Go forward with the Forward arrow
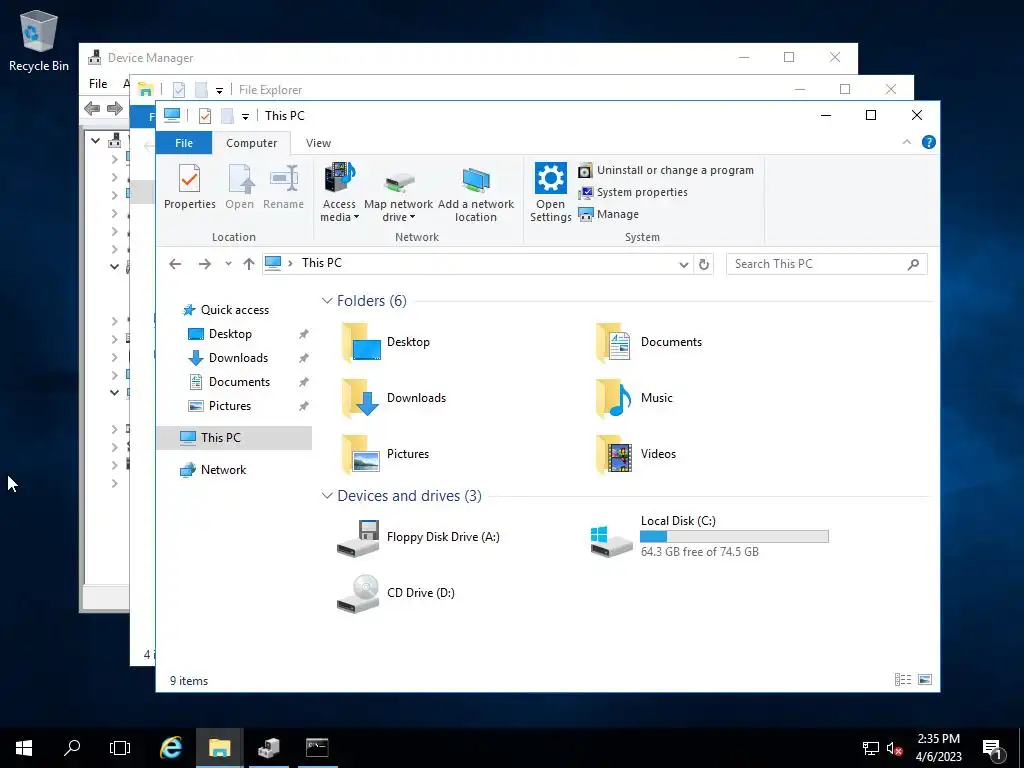 coord(204,264)
